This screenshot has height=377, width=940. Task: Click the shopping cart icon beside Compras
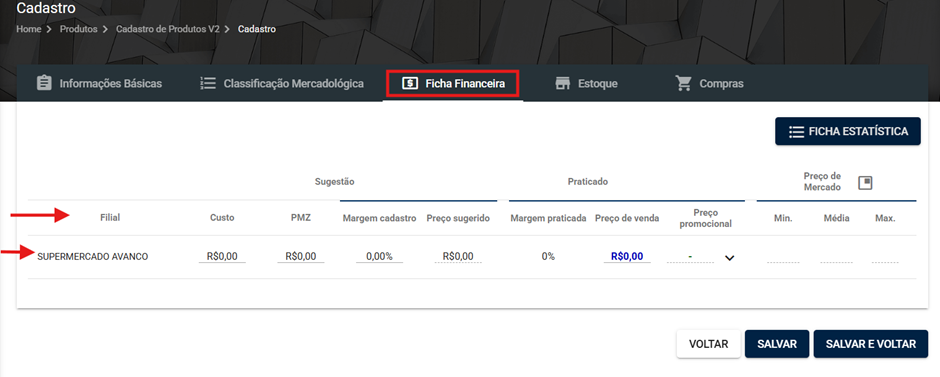pyautogui.click(x=683, y=83)
